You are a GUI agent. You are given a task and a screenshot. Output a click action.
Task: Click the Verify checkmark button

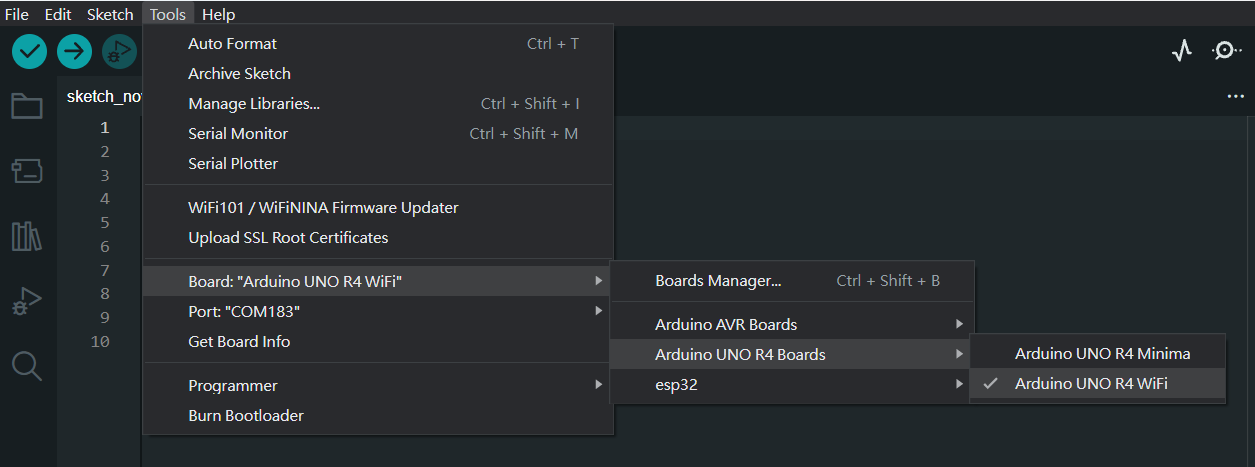[30, 51]
